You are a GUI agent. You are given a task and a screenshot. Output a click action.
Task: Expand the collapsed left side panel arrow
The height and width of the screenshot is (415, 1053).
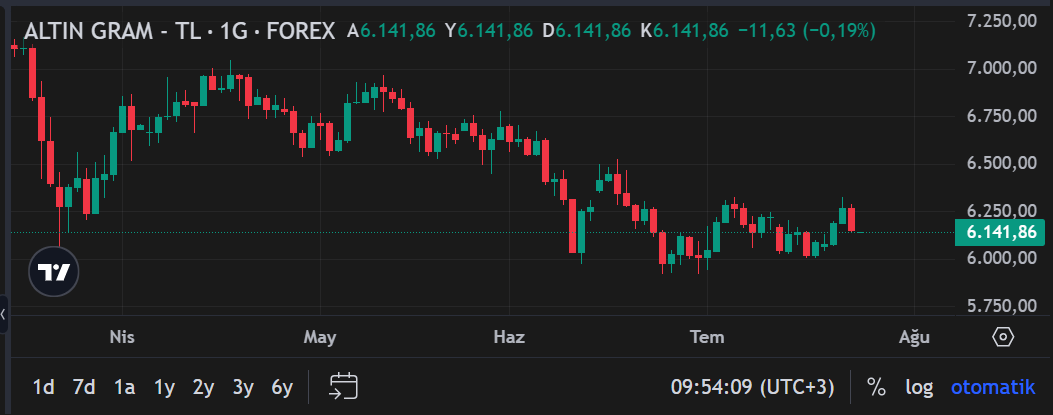3,314
